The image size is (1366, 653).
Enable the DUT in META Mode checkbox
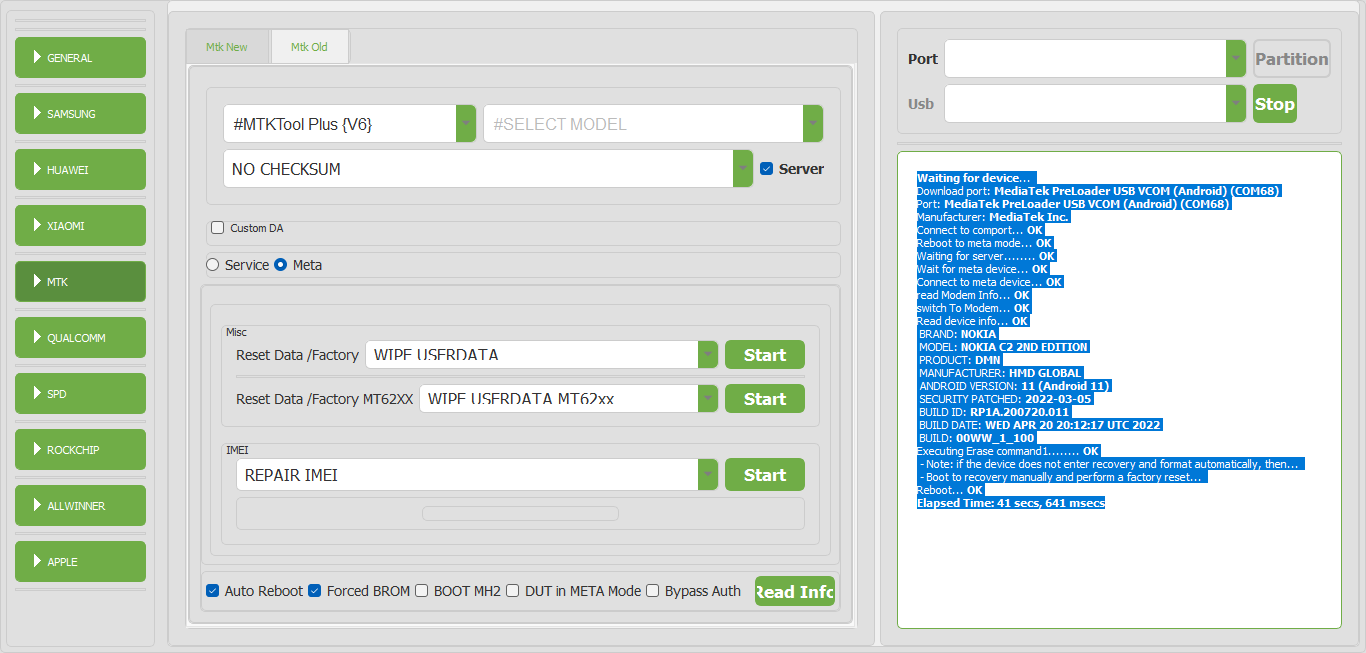513,591
